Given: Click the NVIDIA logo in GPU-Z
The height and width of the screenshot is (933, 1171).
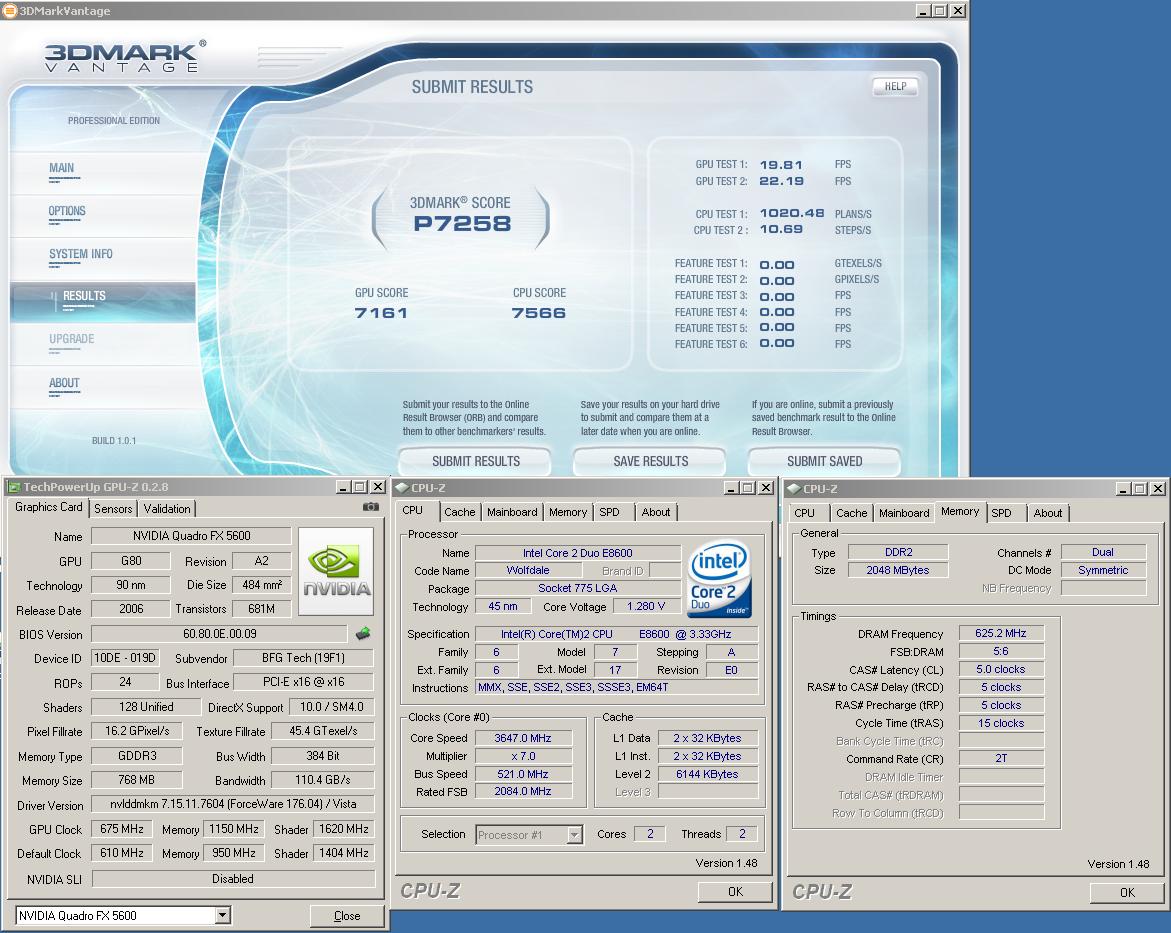Looking at the screenshot, I should 336,571.
